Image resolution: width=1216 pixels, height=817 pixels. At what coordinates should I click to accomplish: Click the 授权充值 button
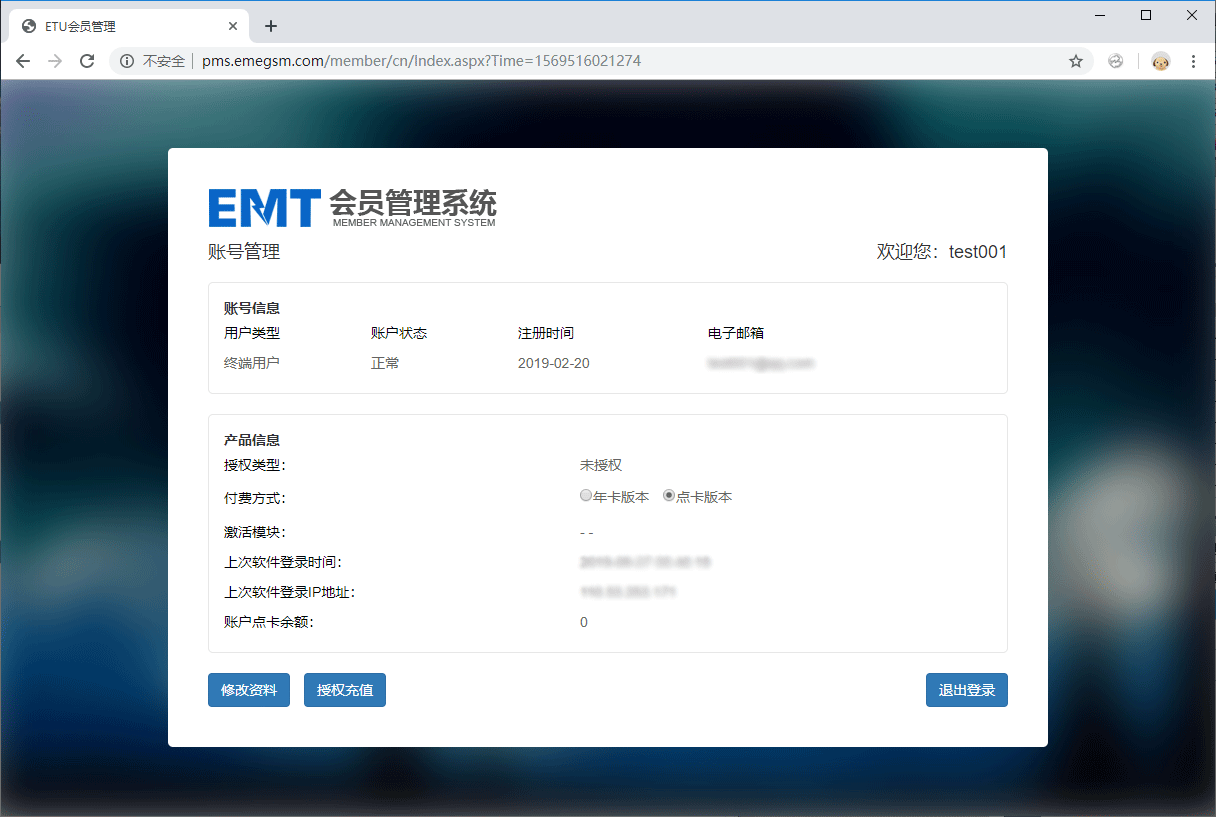point(345,690)
